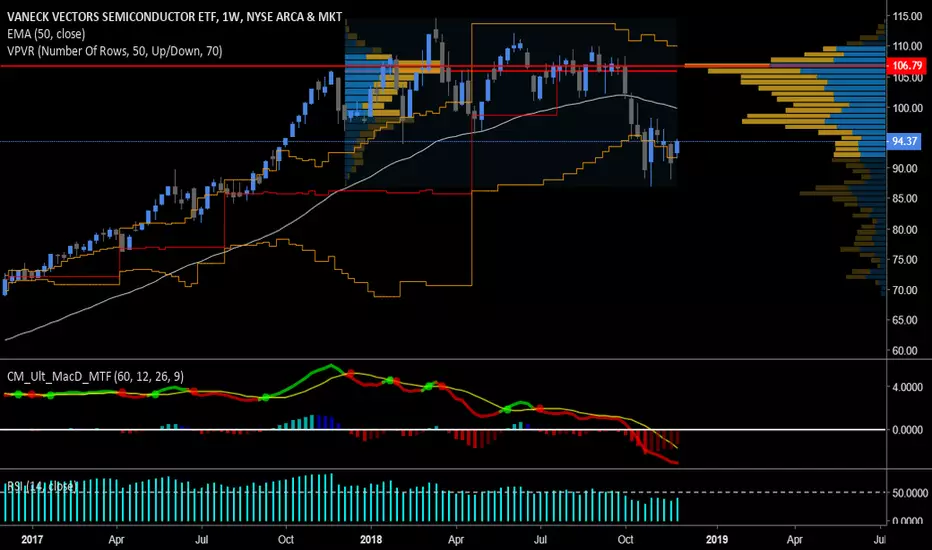Click the 2017 label on the time axis
This screenshot has width=932, height=550.
click(x=32, y=539)
